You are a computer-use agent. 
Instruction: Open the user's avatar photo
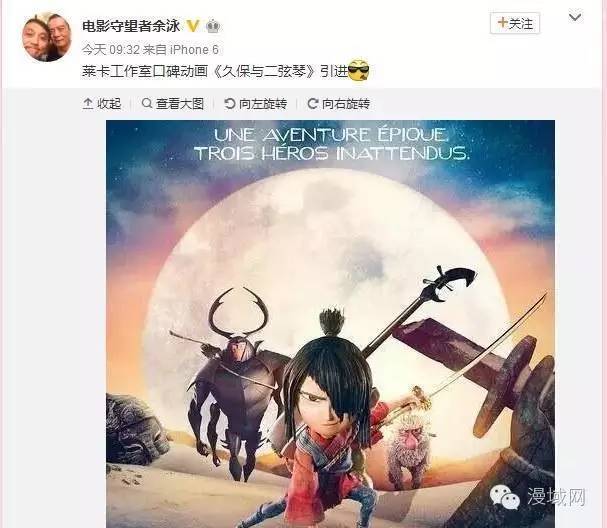click(46, 37)
